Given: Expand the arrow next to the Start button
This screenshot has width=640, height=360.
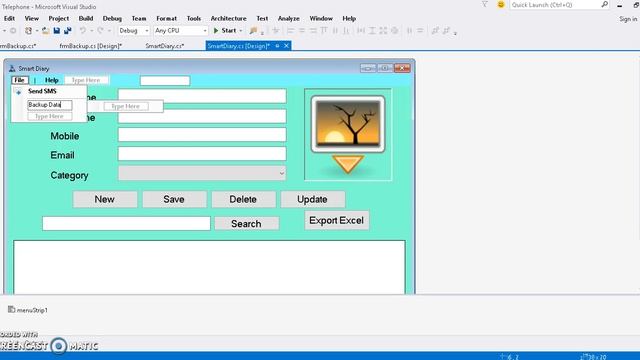Looking at the screenshot, I should point(241,31).
